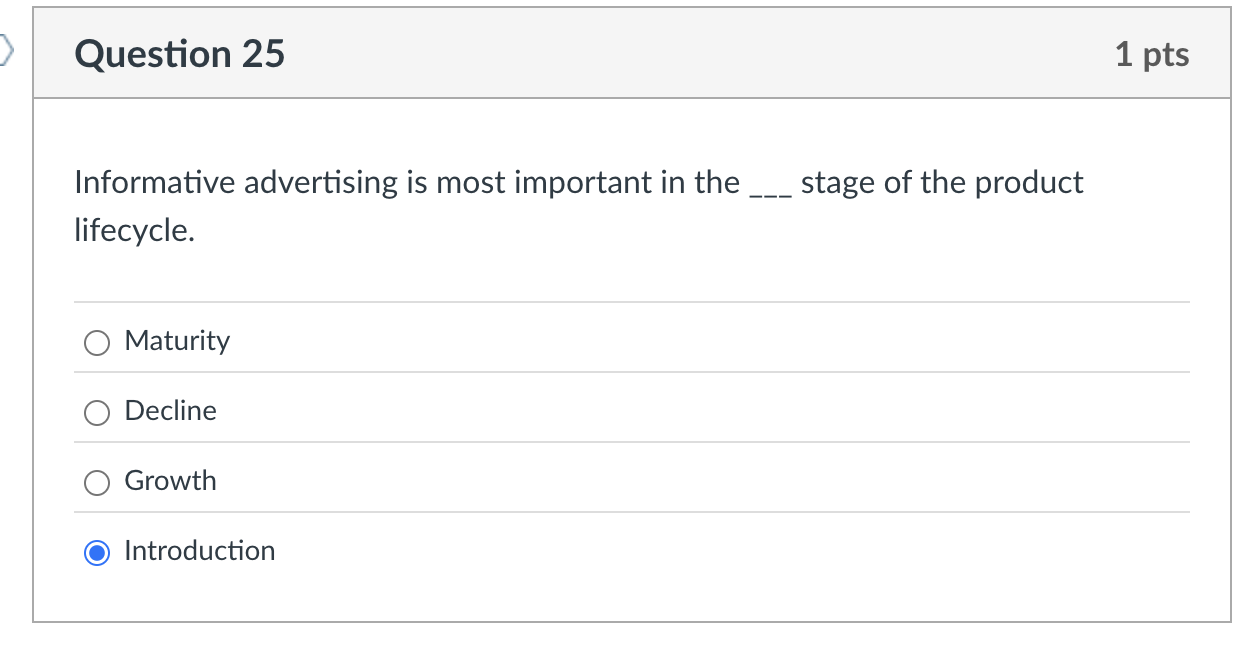Click the empty Growth radio circle

[97, 482]
